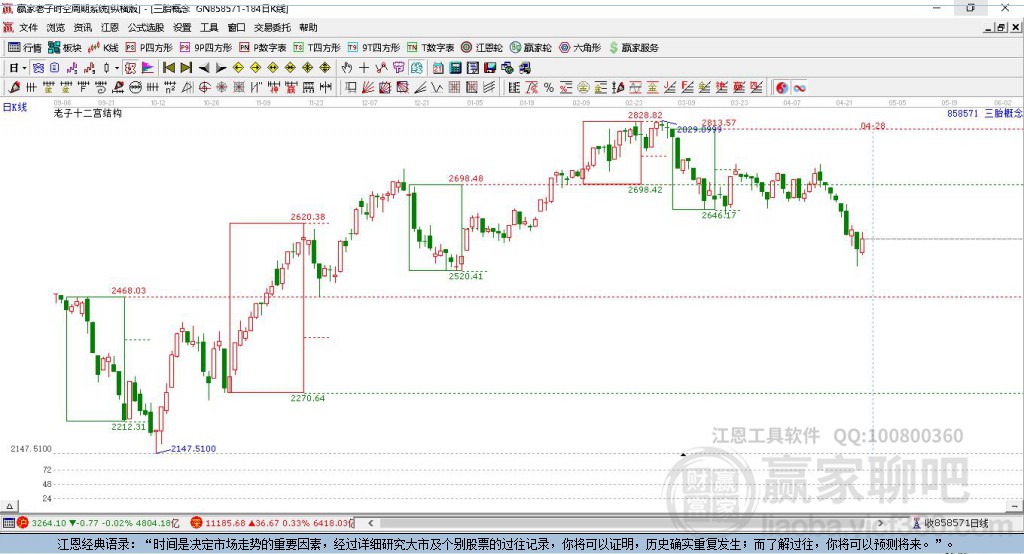
Task: Launch the 赢家轮 wheel tool
Action: (x=531, y=48)
